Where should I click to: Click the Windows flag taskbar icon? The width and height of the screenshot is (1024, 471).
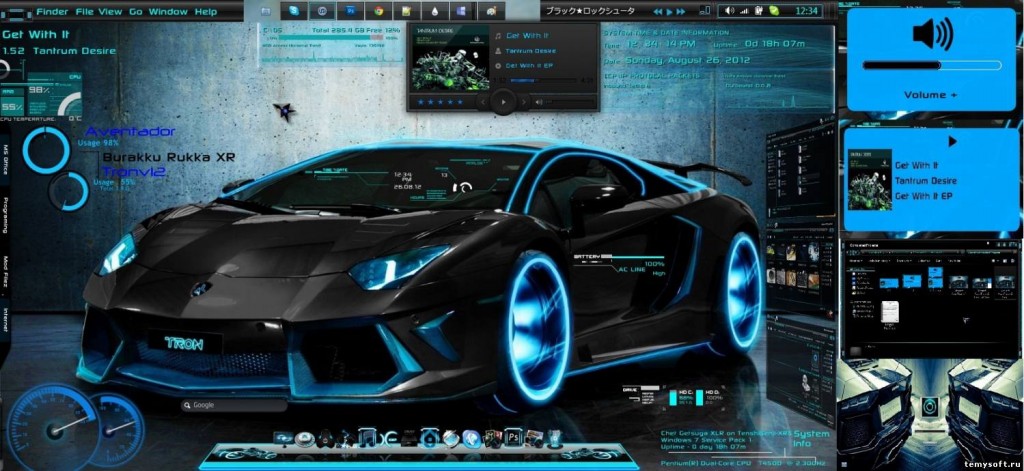click(x=462, y=10)
